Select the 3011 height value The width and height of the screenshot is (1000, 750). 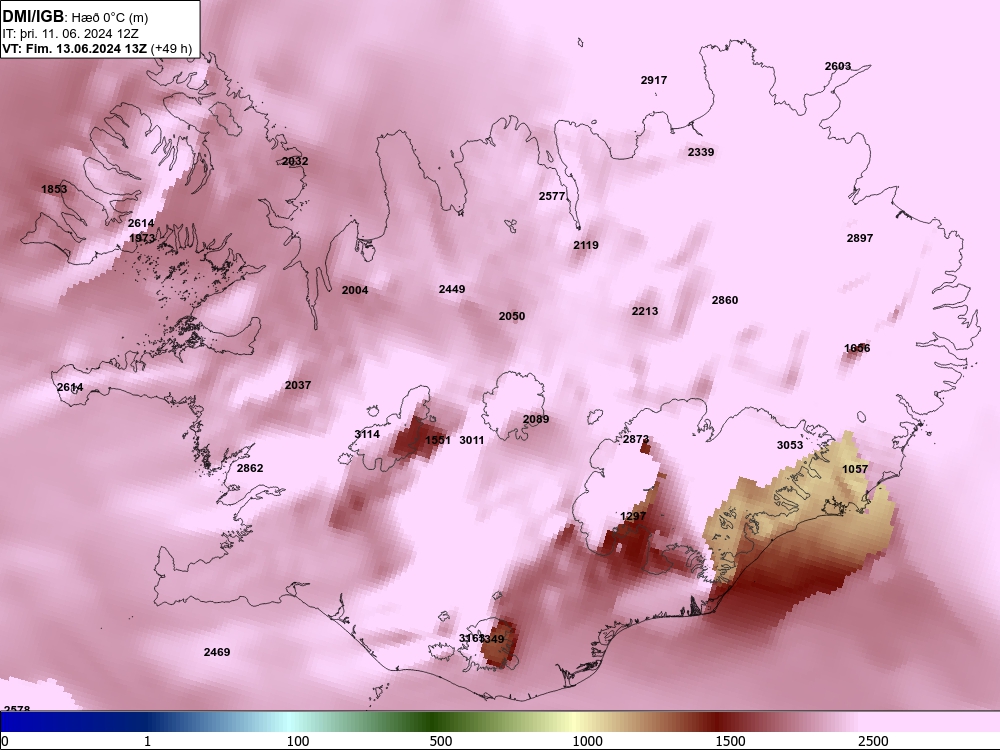coord(472,441)
